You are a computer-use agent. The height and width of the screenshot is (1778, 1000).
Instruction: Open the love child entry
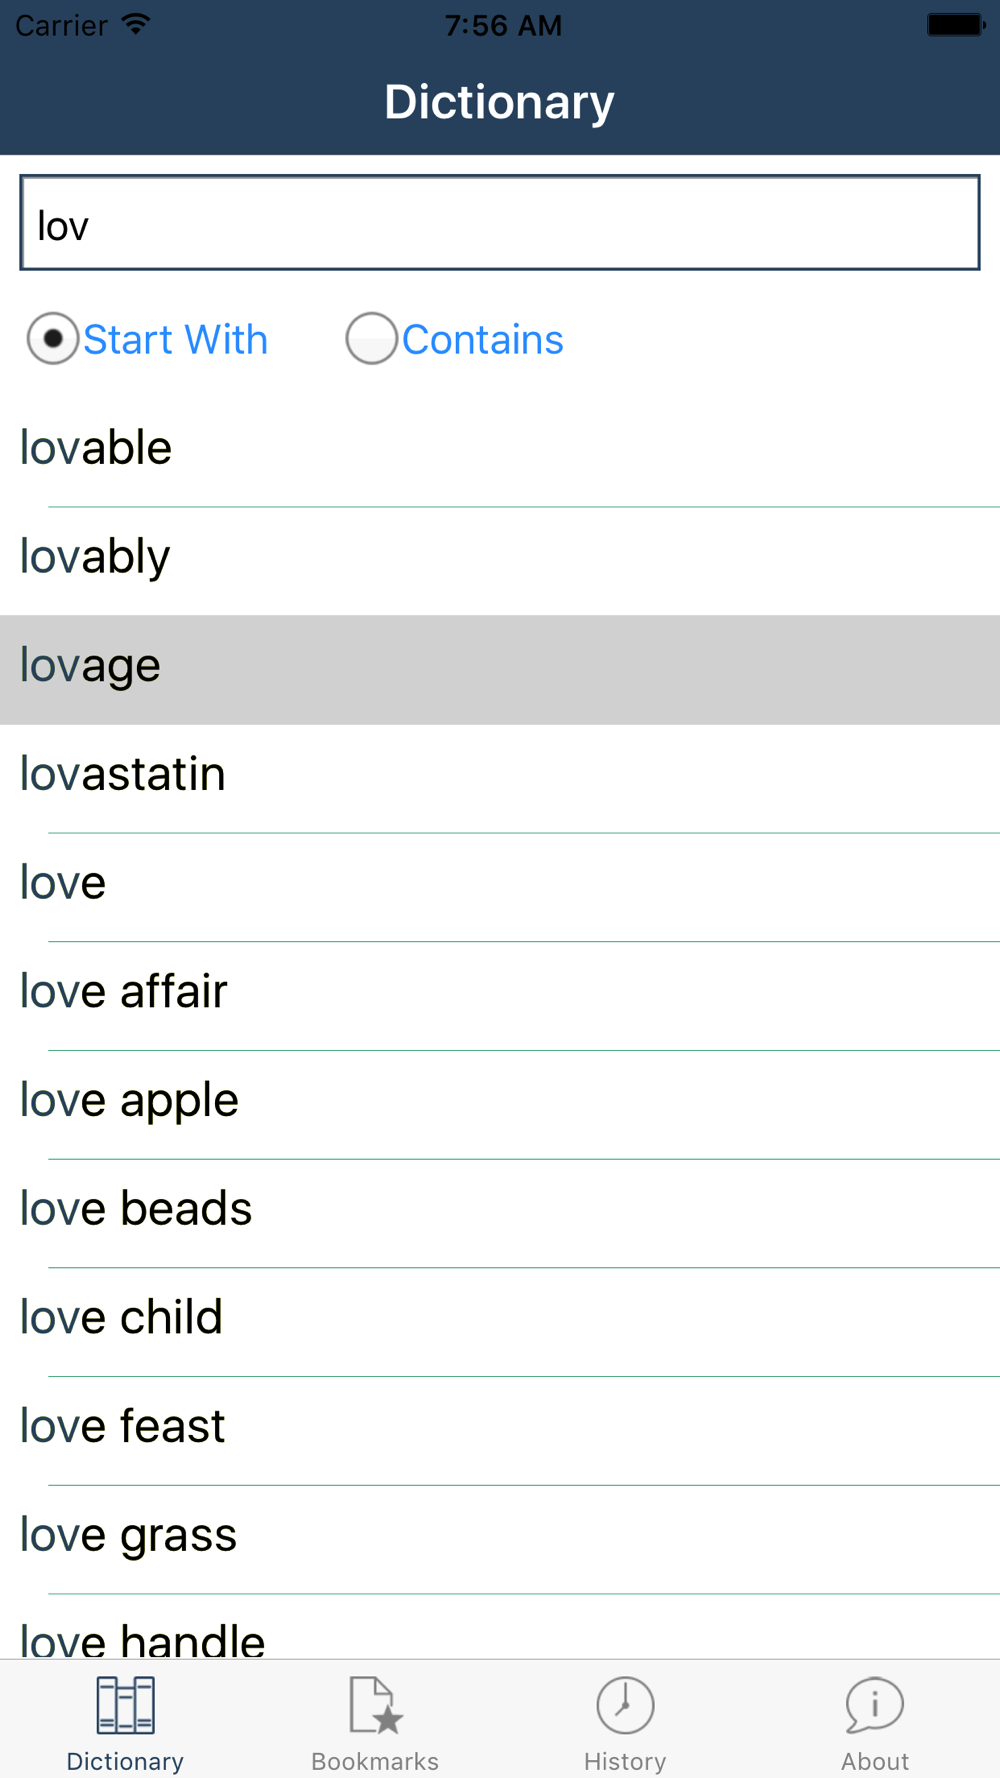500,1322
